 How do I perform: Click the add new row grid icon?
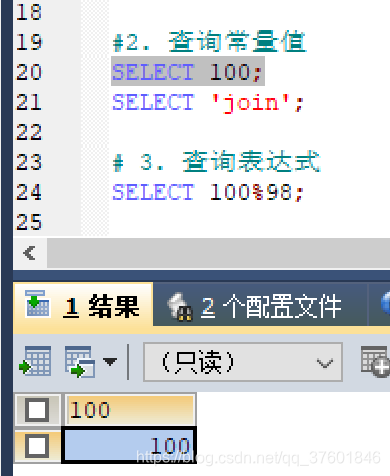[x=375, y=361]
